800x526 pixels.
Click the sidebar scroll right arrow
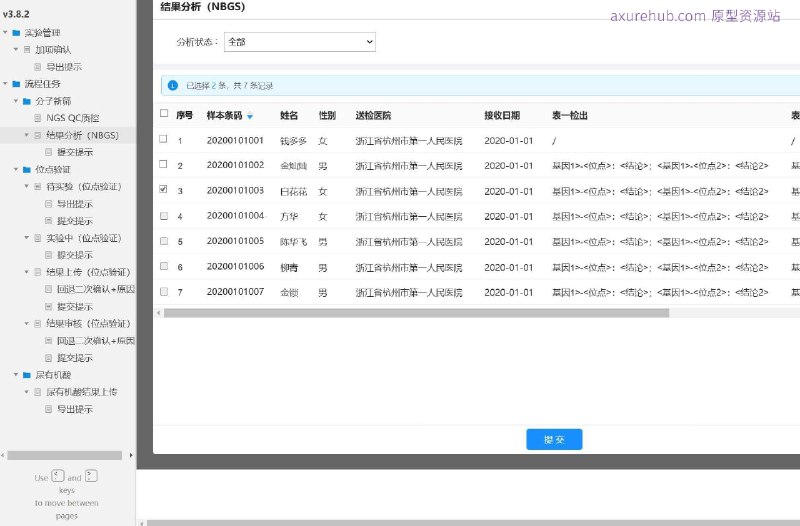coord(131,455)
